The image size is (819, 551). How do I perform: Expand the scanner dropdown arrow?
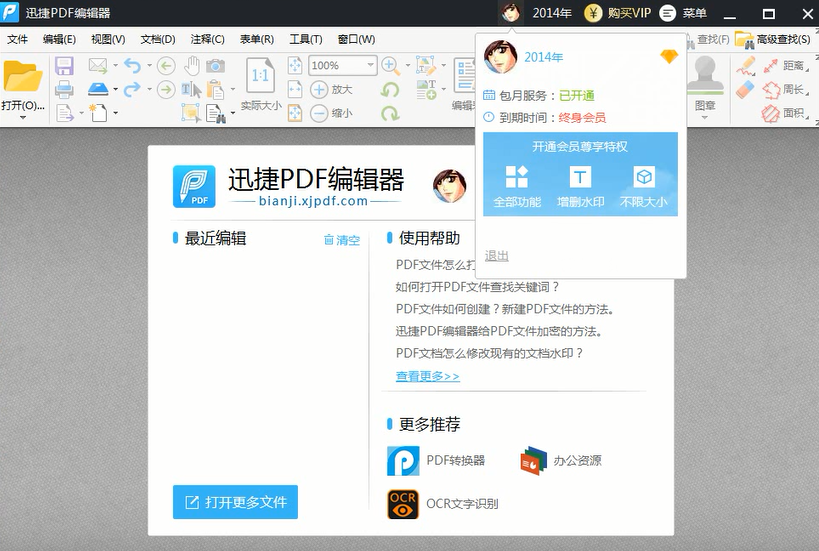pos(115,89)
